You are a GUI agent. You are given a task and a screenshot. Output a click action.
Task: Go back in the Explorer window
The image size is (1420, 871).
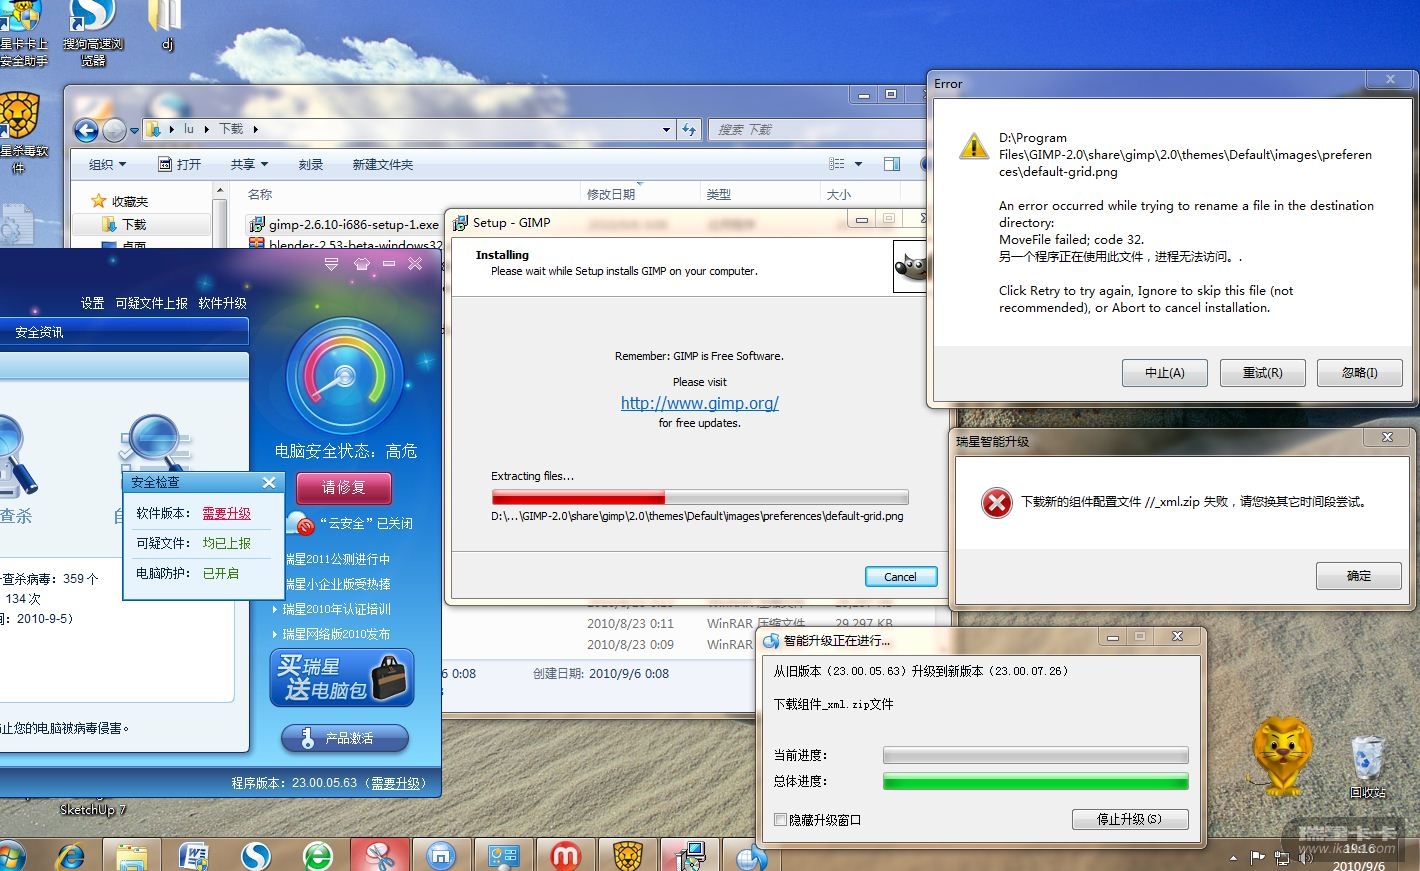click(x=86, y=130)
